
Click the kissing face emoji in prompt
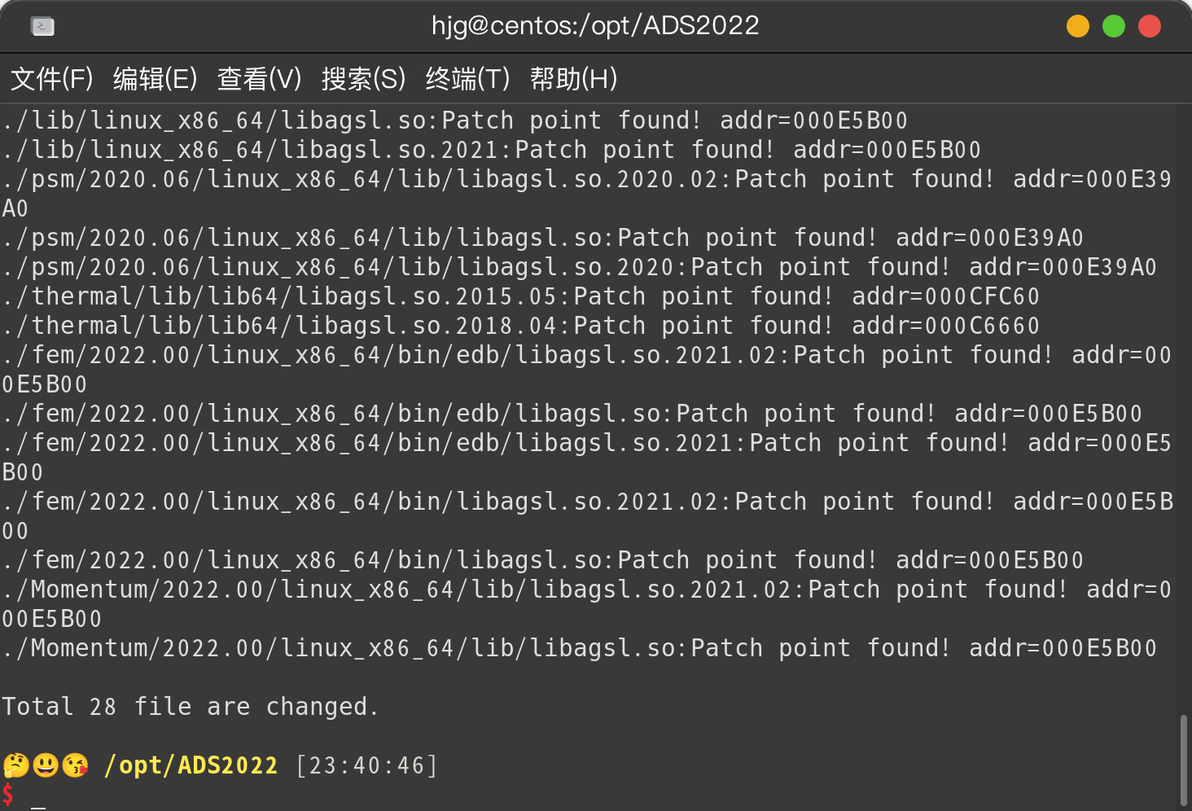(x=74, y=765)
